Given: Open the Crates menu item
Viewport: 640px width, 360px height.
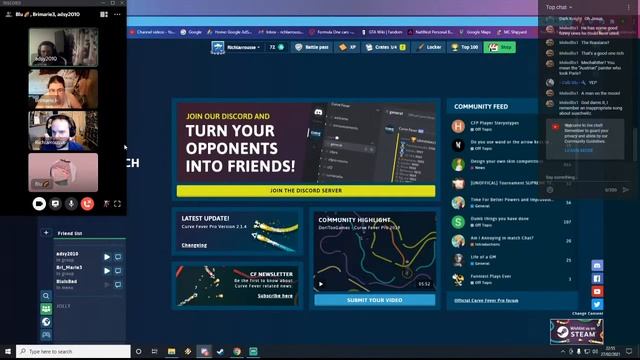Looking at the screenshot, I should [x=385, y=47].
